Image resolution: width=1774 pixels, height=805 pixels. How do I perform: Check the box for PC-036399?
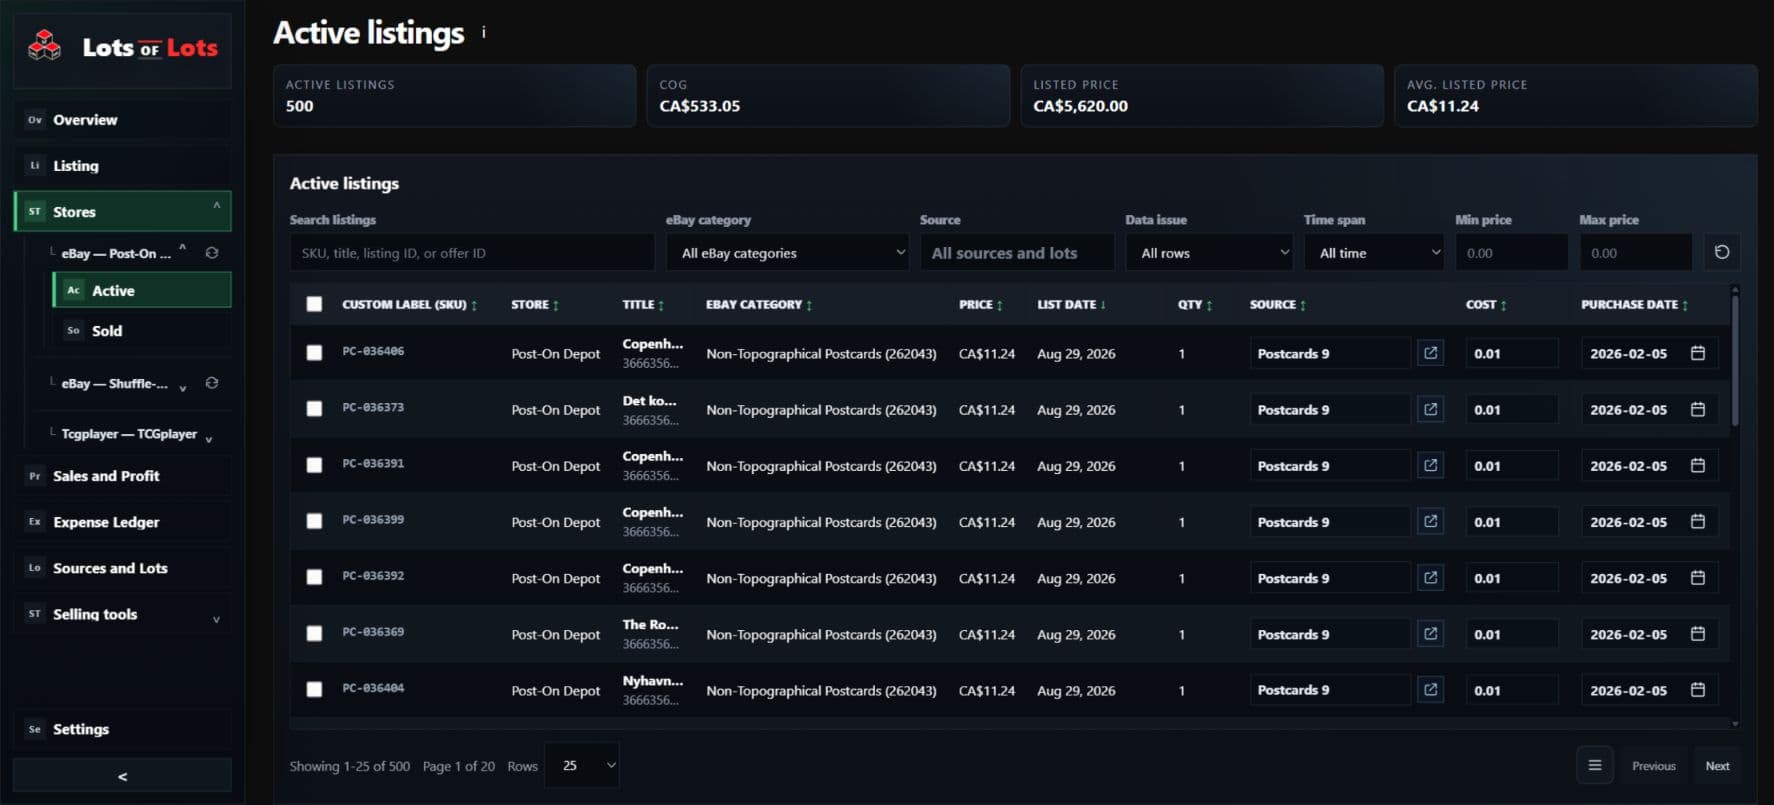(314, 520)
